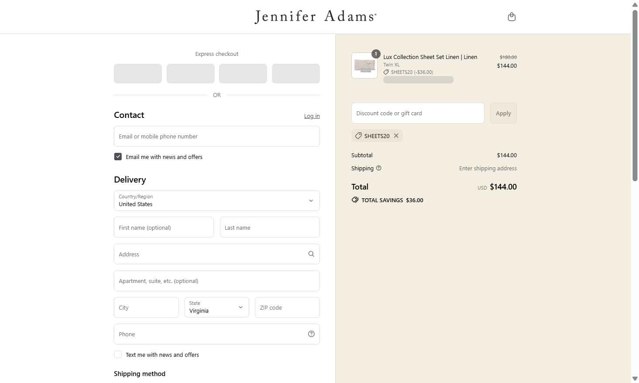This screenshot has height=383, width=639.
Task: Click the address search magnifier icon
Action: click(311, 254)
